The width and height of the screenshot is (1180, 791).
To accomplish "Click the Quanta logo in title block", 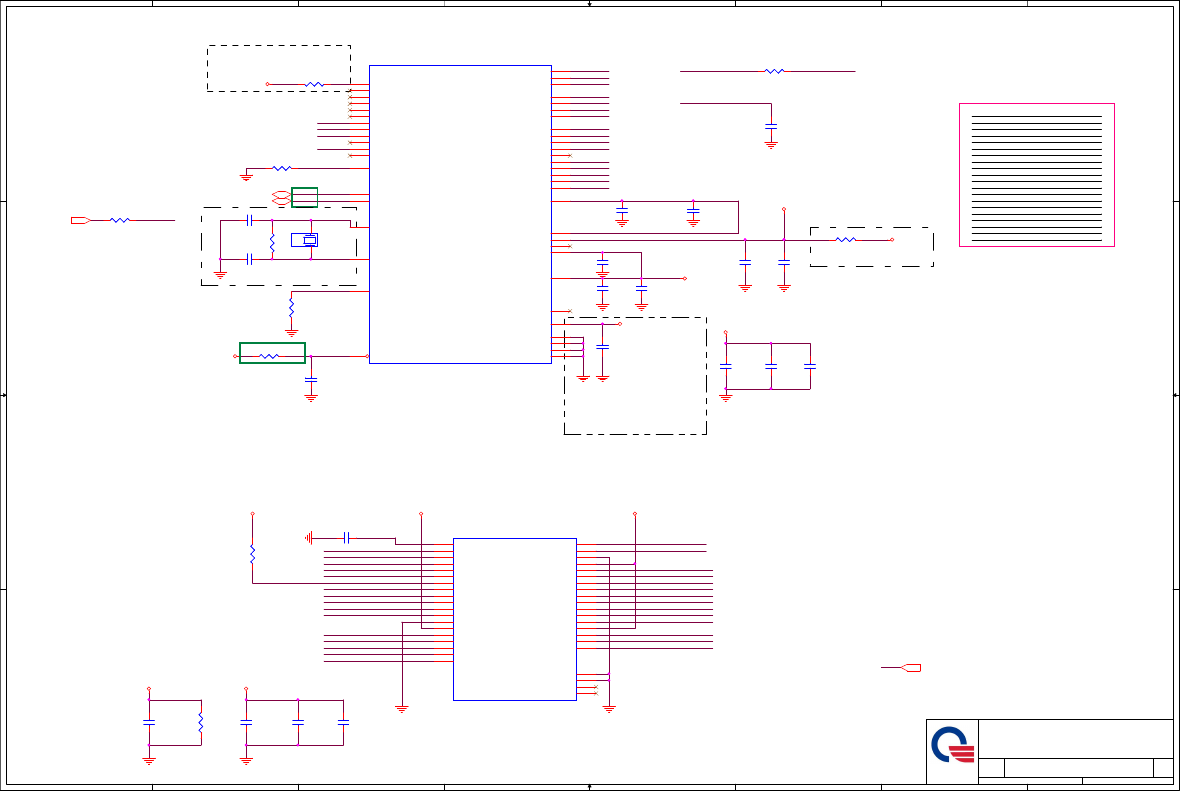I will pos(952,744).
